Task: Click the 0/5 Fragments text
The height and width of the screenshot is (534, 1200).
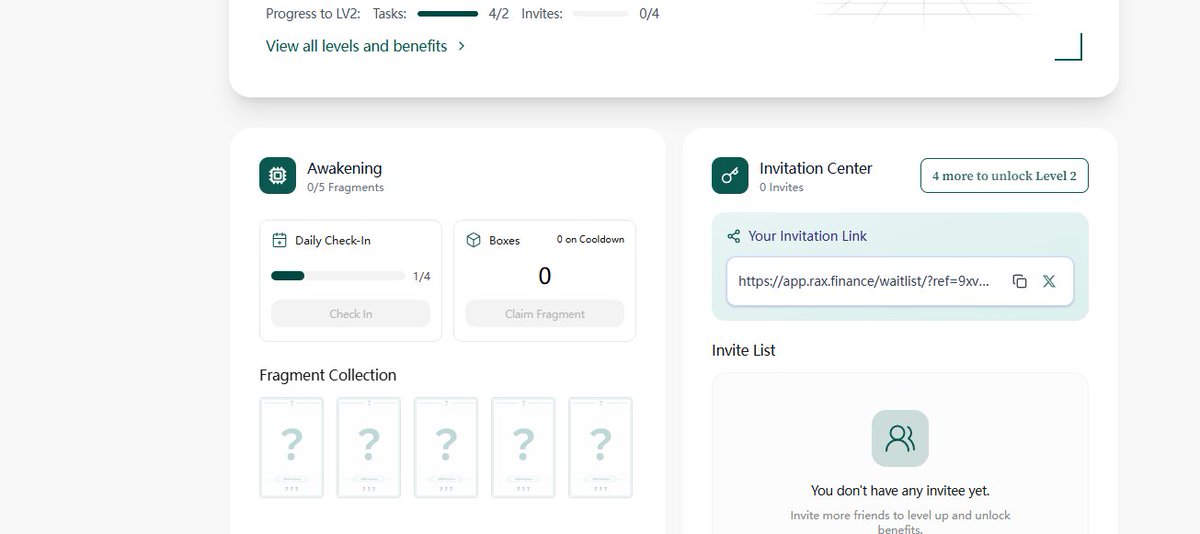Action: pos(345,187)
